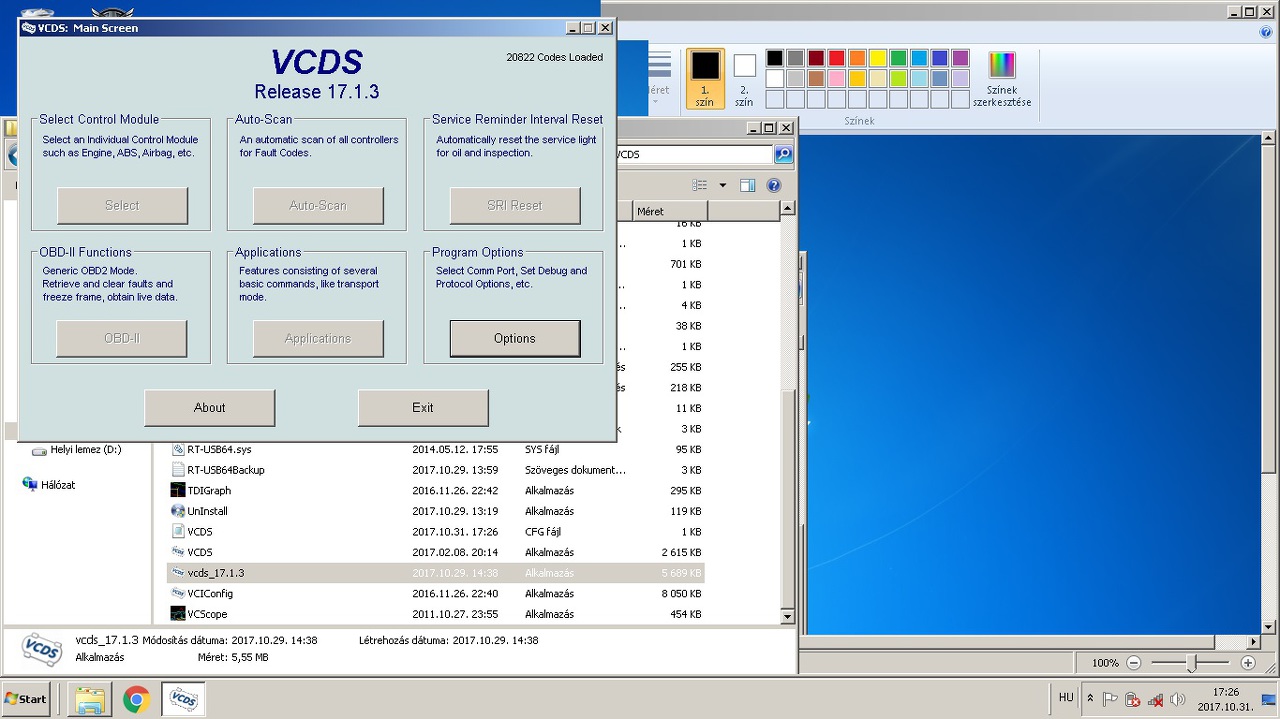The height and width of the screenshot is (719, 1280).
Task: Click the volume speaker tray icon
Action: 1178,699
